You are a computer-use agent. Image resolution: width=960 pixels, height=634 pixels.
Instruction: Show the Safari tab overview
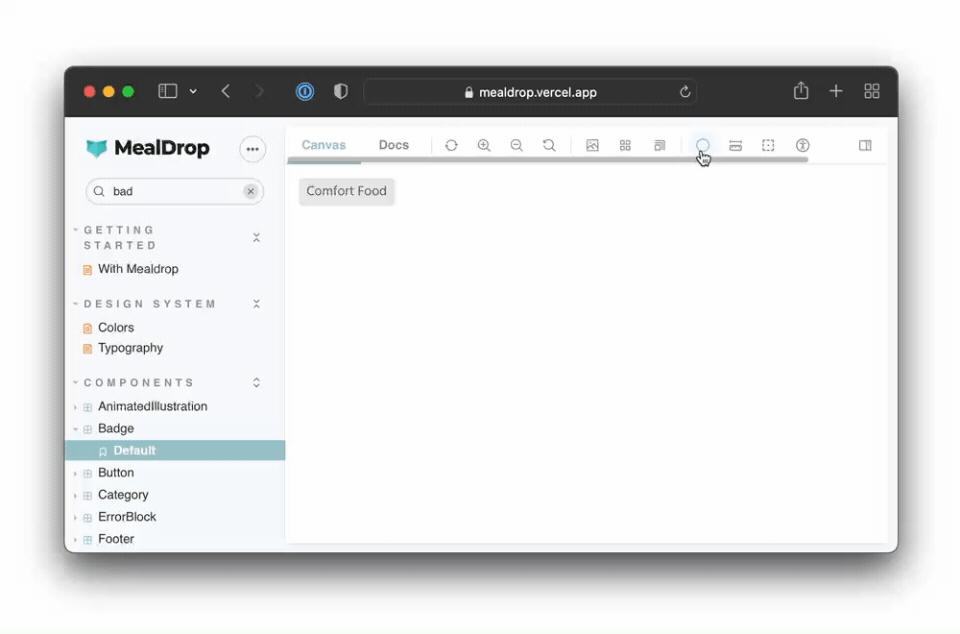point(871,91)
